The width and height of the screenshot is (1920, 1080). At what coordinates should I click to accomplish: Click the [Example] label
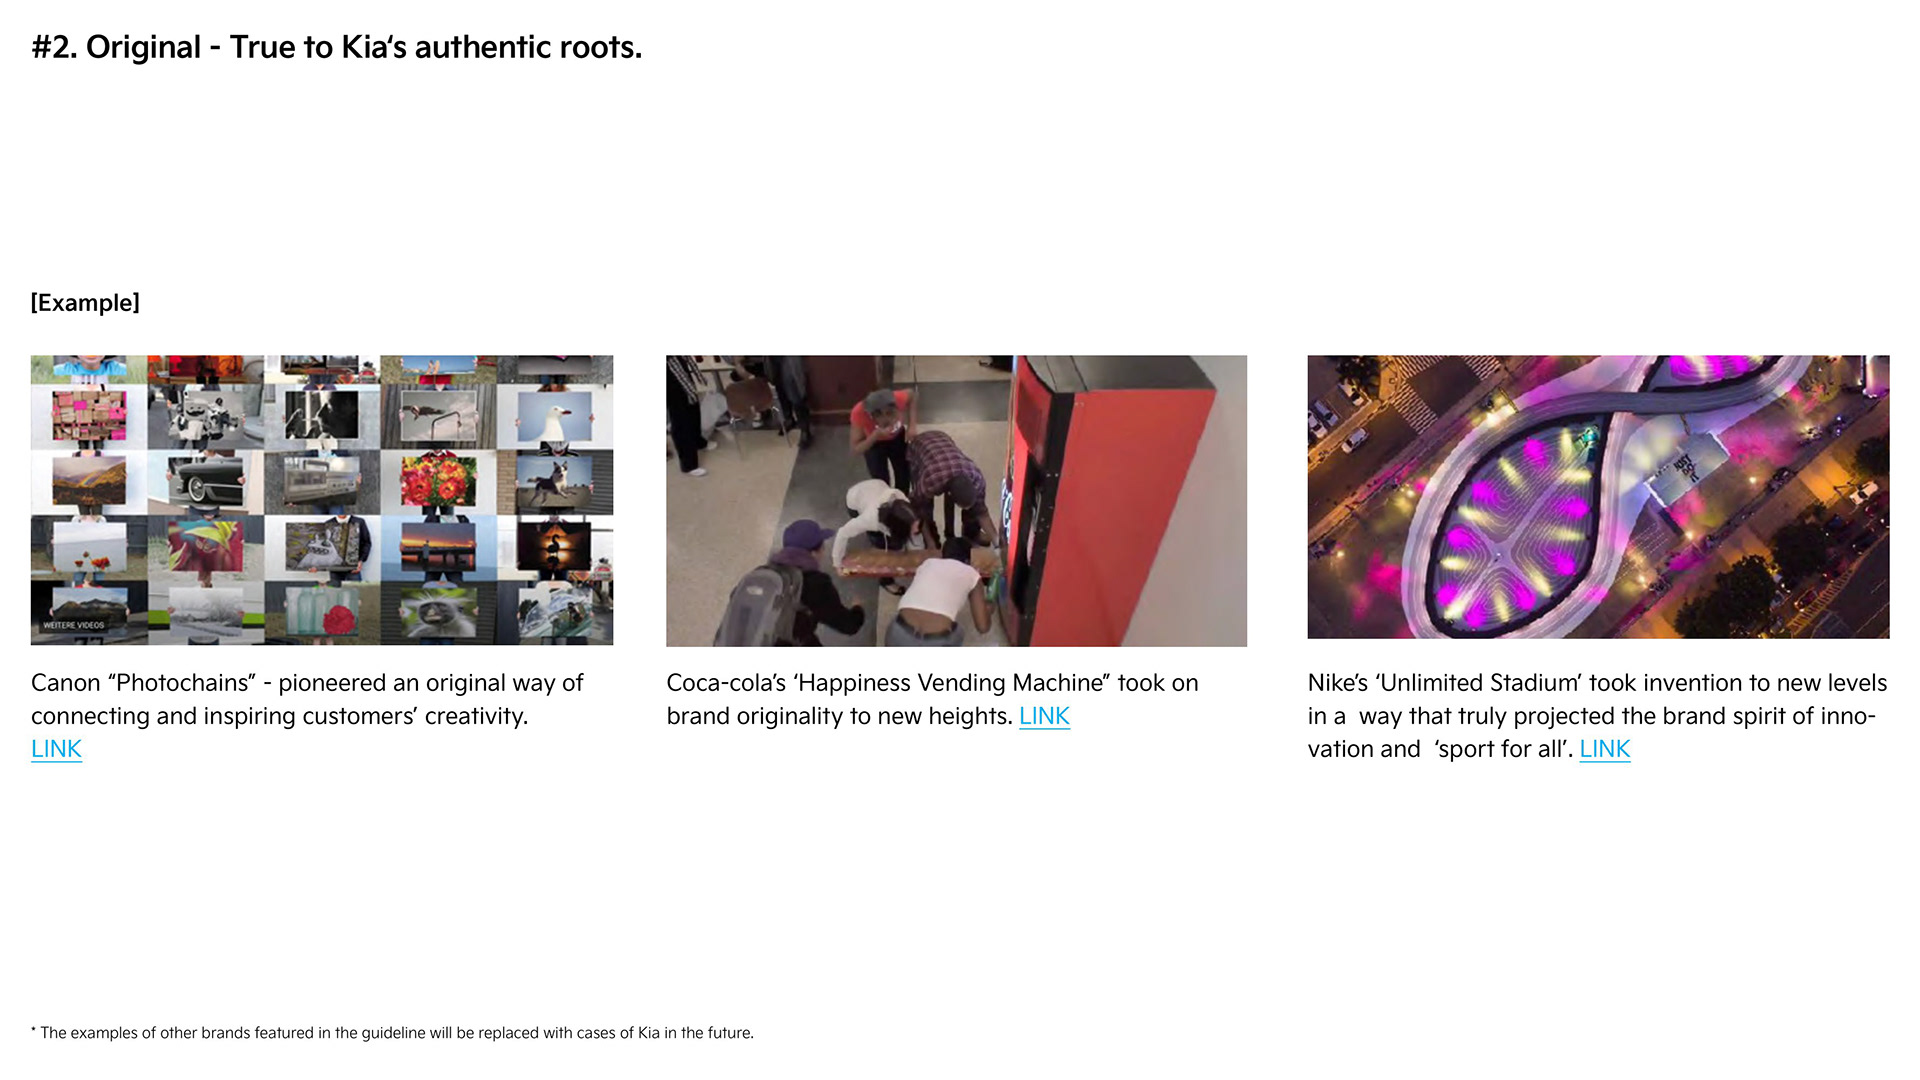click(85, 303)
